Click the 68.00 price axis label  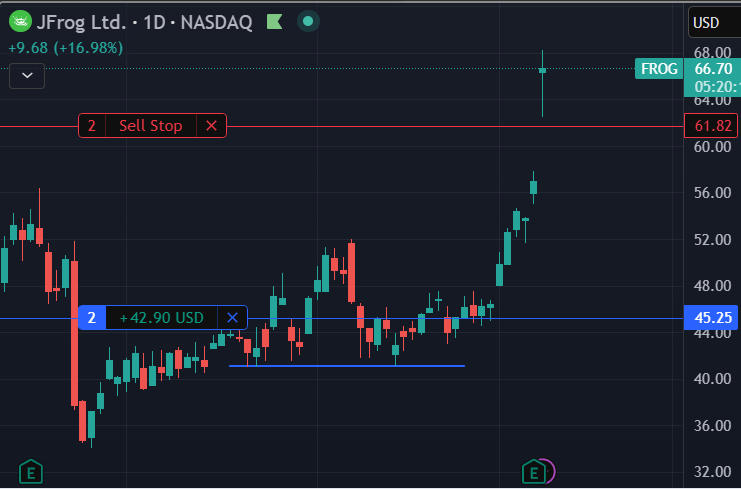click(x=713, y=52)
